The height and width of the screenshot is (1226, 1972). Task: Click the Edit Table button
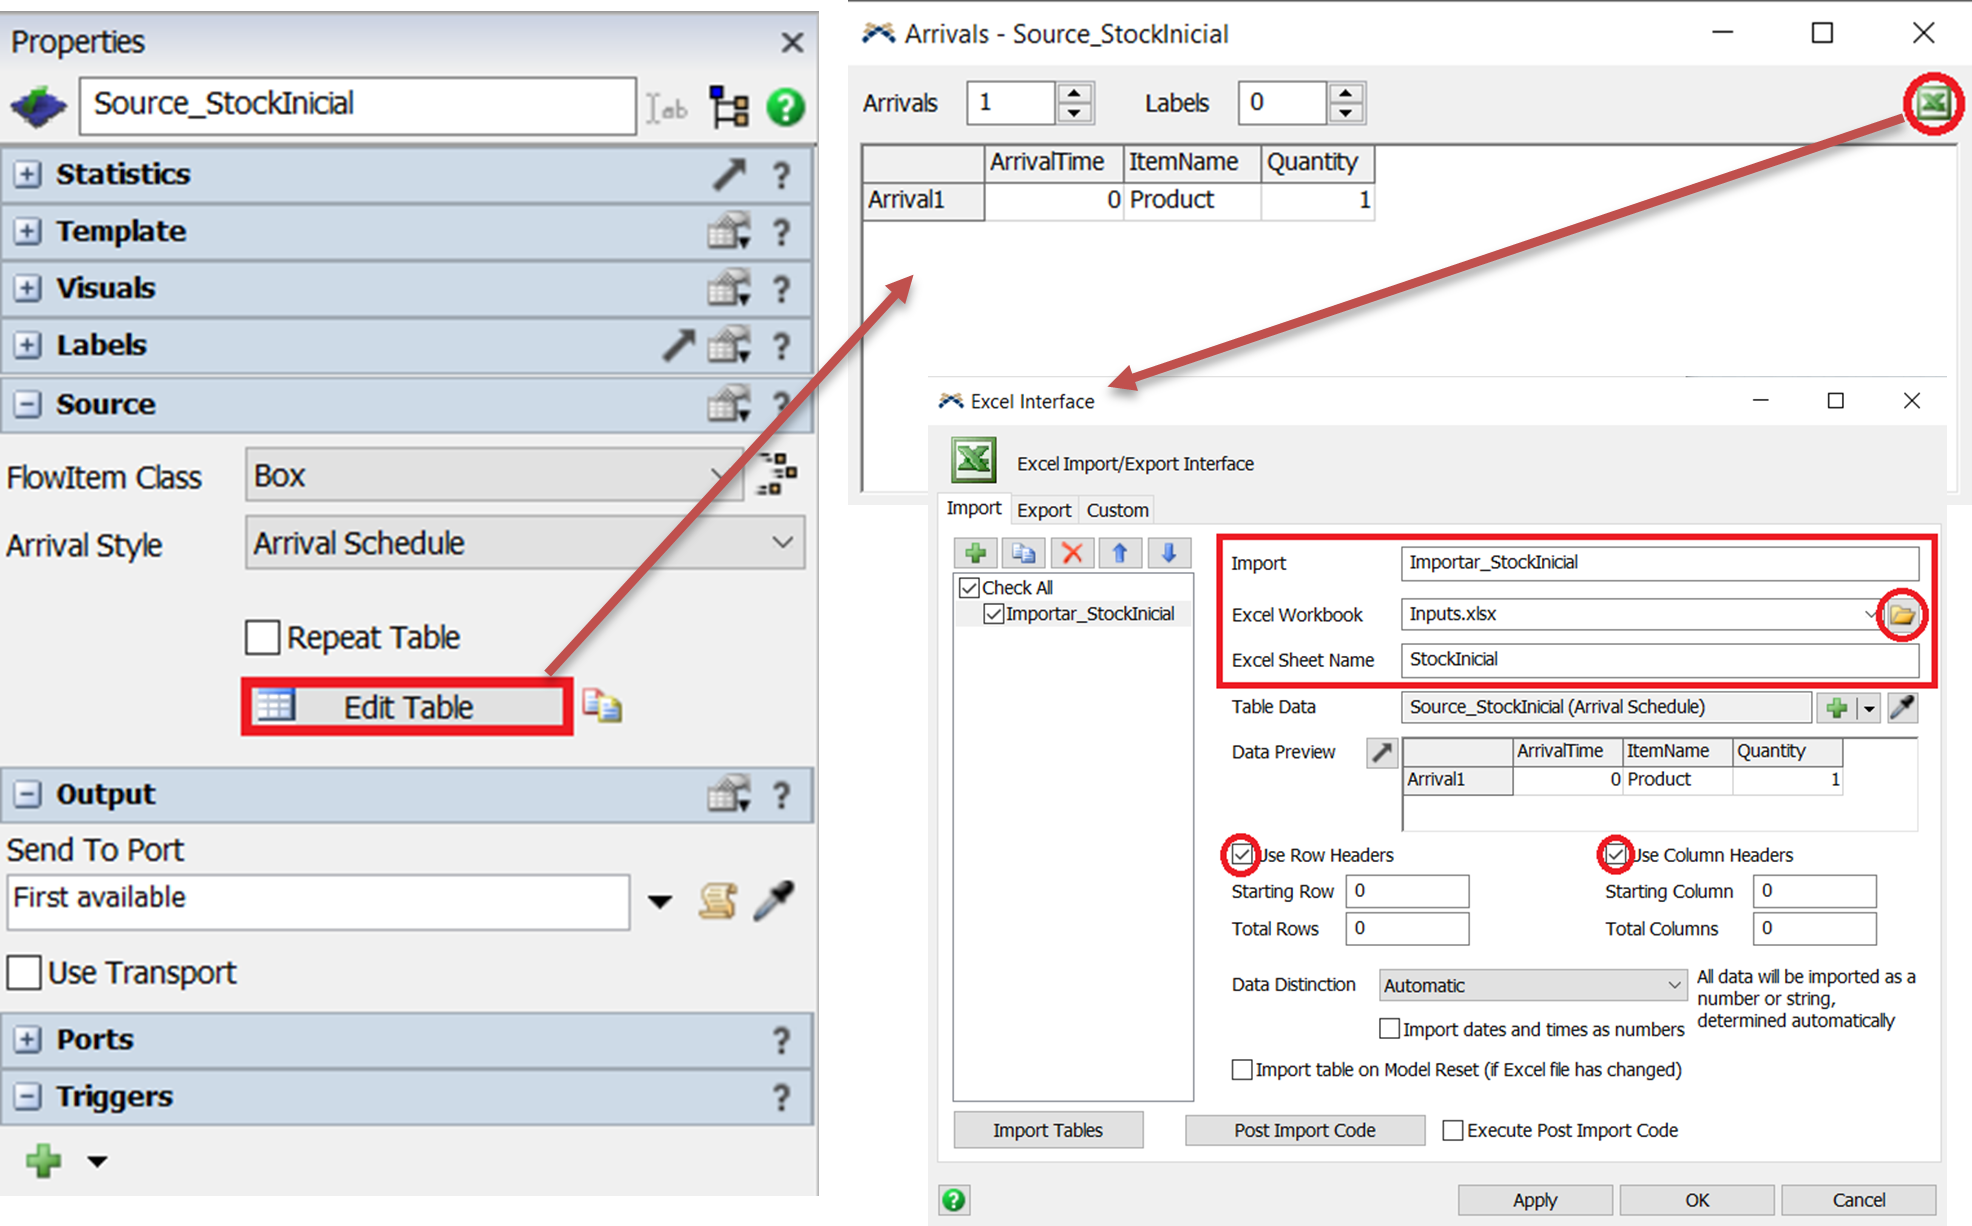click(x=408, y=707)
